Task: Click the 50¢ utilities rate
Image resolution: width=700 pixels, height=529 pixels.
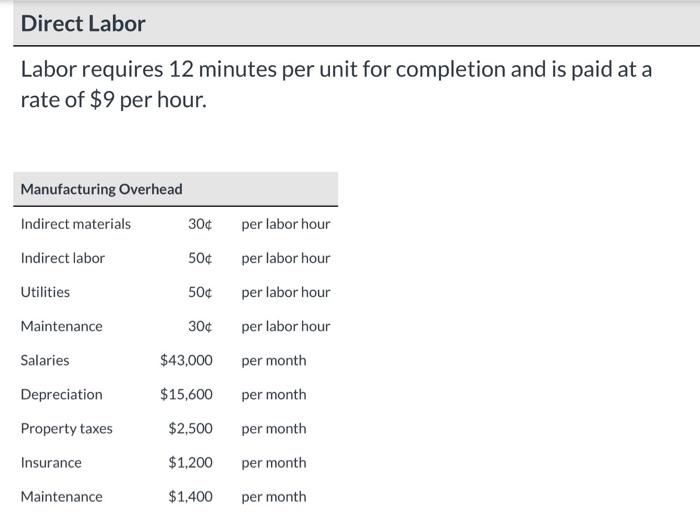Action: click(x=200, y=292)
